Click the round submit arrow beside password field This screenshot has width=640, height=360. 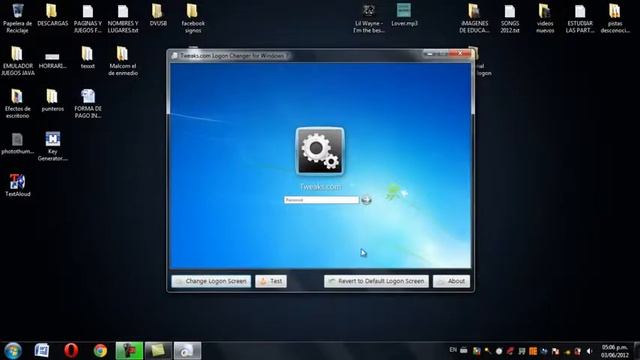point(366,200)
